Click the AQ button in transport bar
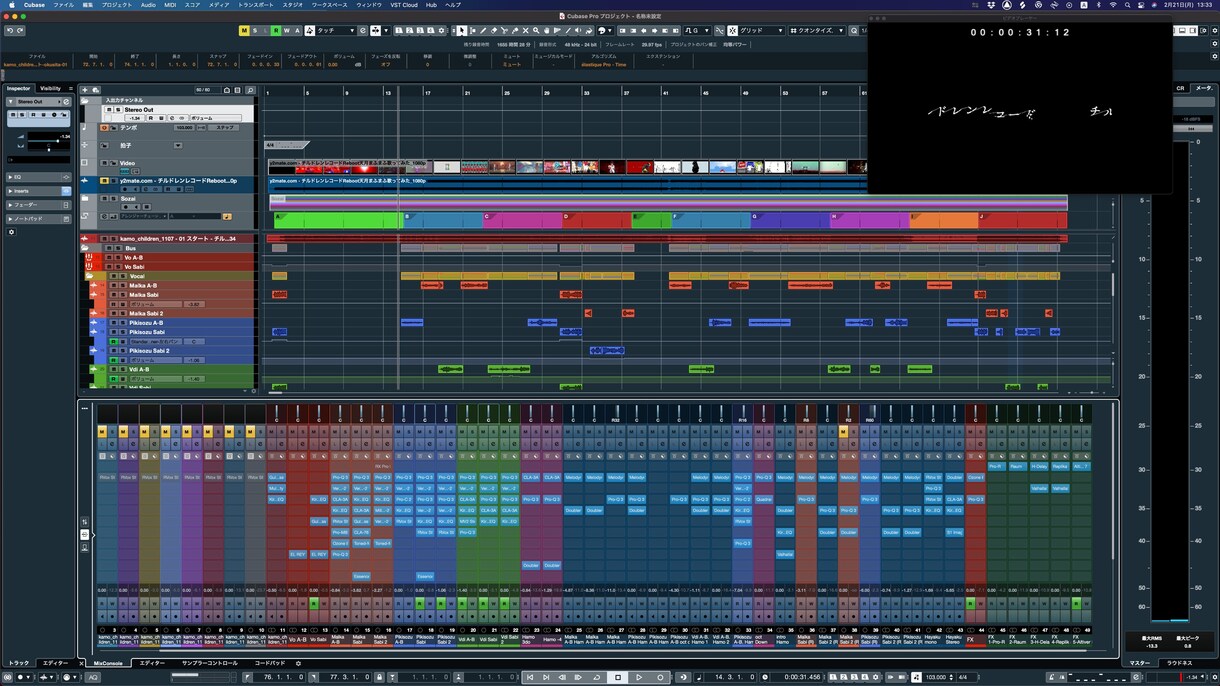1220x686 pixels. (x=93, y=677)
